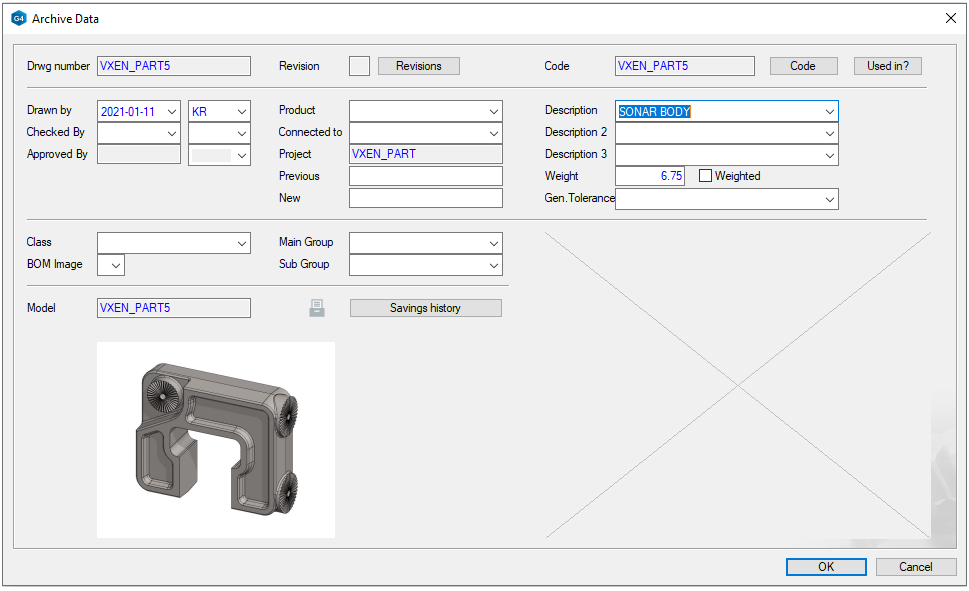The height and width of the screenshot is (591, 969).
Task: Expand the Main Group combo box
Action: tap(494, 243)
